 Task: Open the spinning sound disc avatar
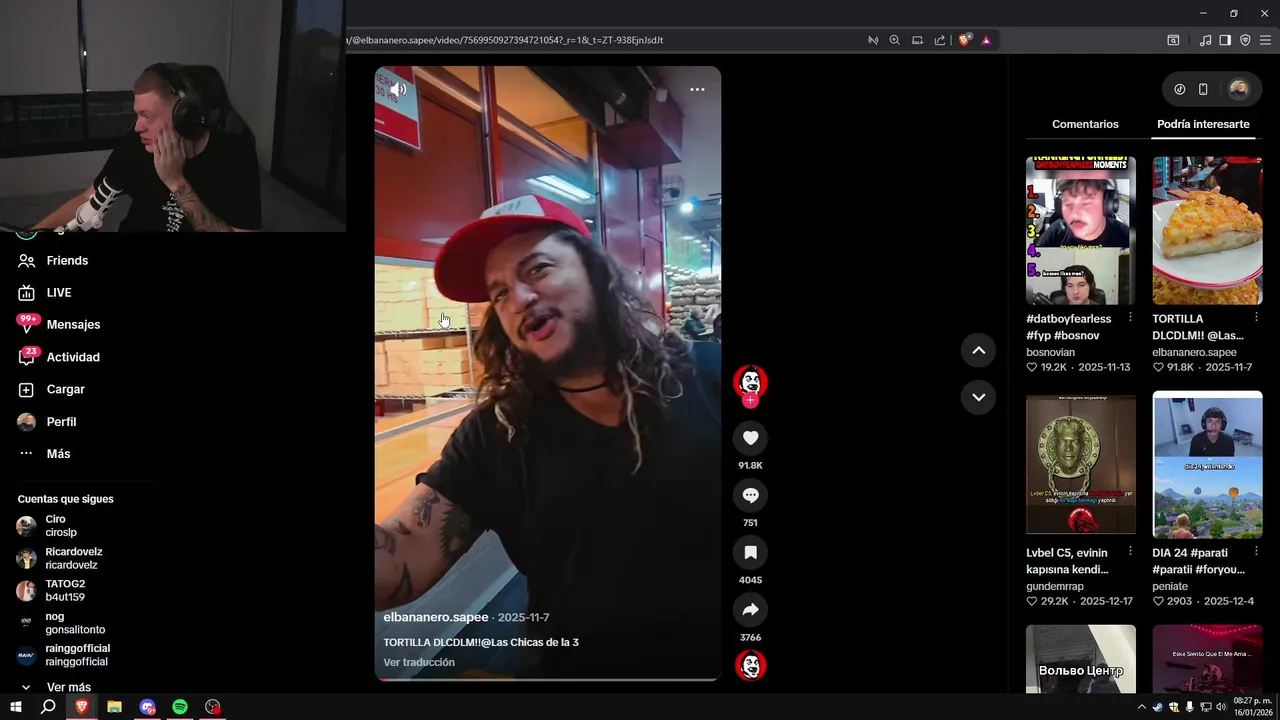point(750,665)
